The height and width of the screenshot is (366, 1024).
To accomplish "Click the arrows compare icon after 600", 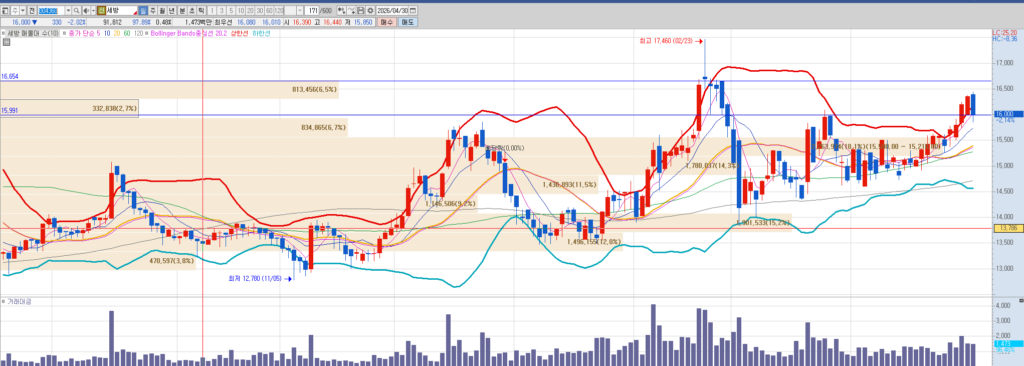I will tap(341, 11).
